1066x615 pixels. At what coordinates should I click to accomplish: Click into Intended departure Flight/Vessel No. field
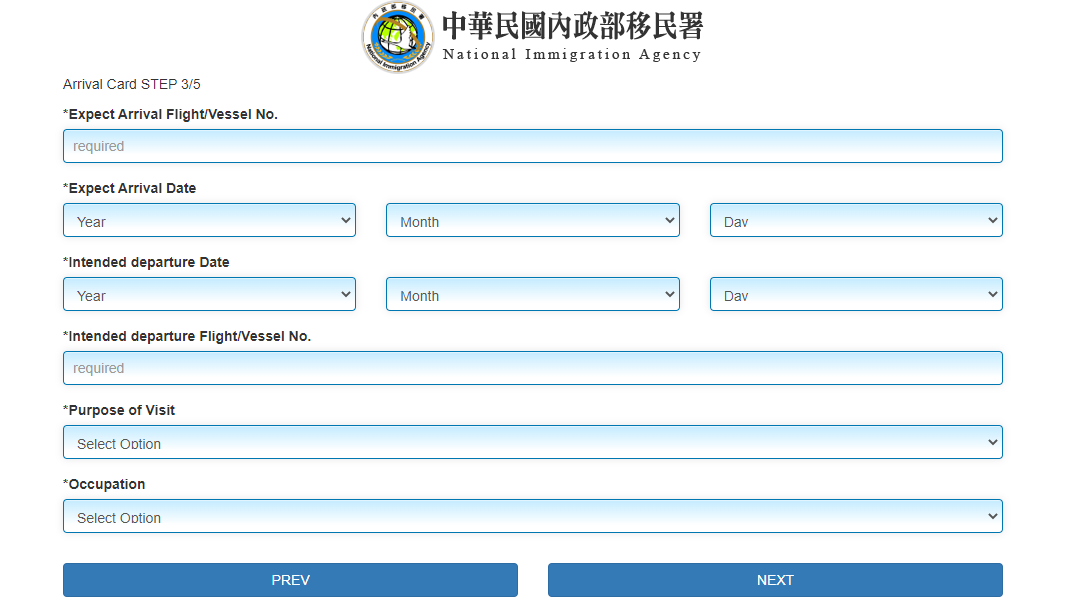click(532, 368)
